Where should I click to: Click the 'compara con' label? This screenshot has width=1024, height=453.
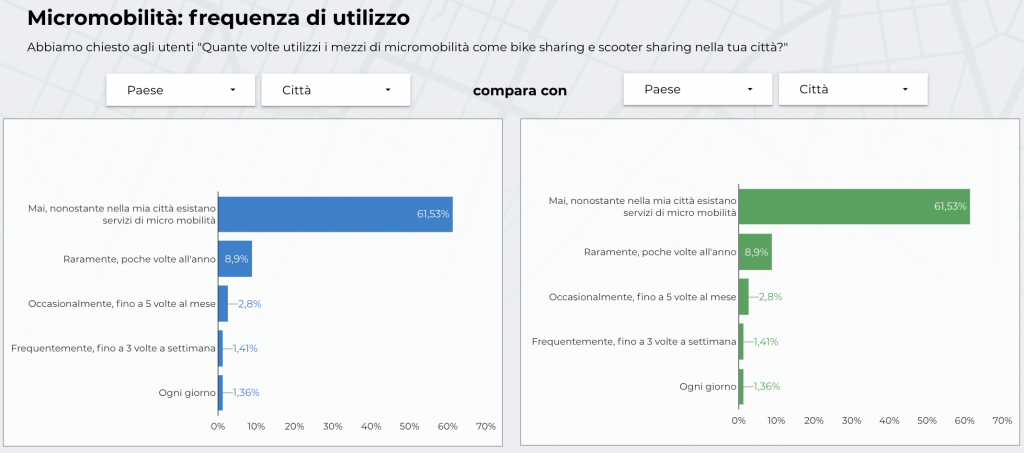[520, 90]
